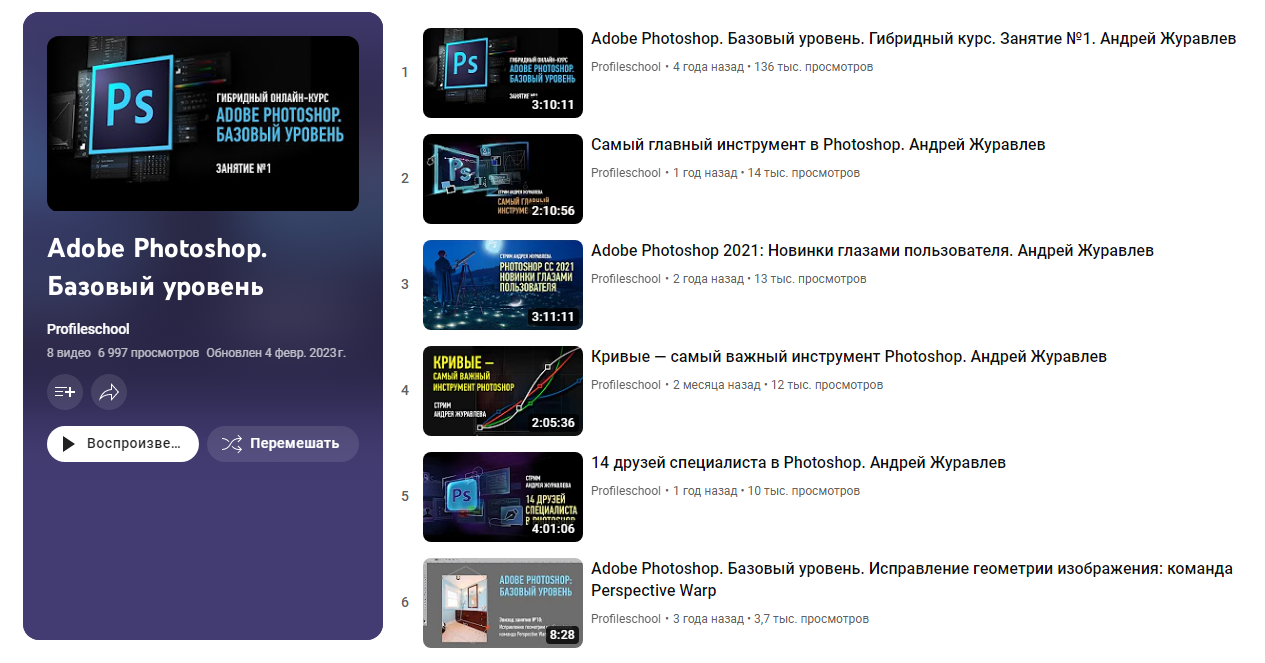Viewport: 1265px width, 663px height.
Task: Open Занятие №1 video thumbnail
Action: [x=503, y=73]
